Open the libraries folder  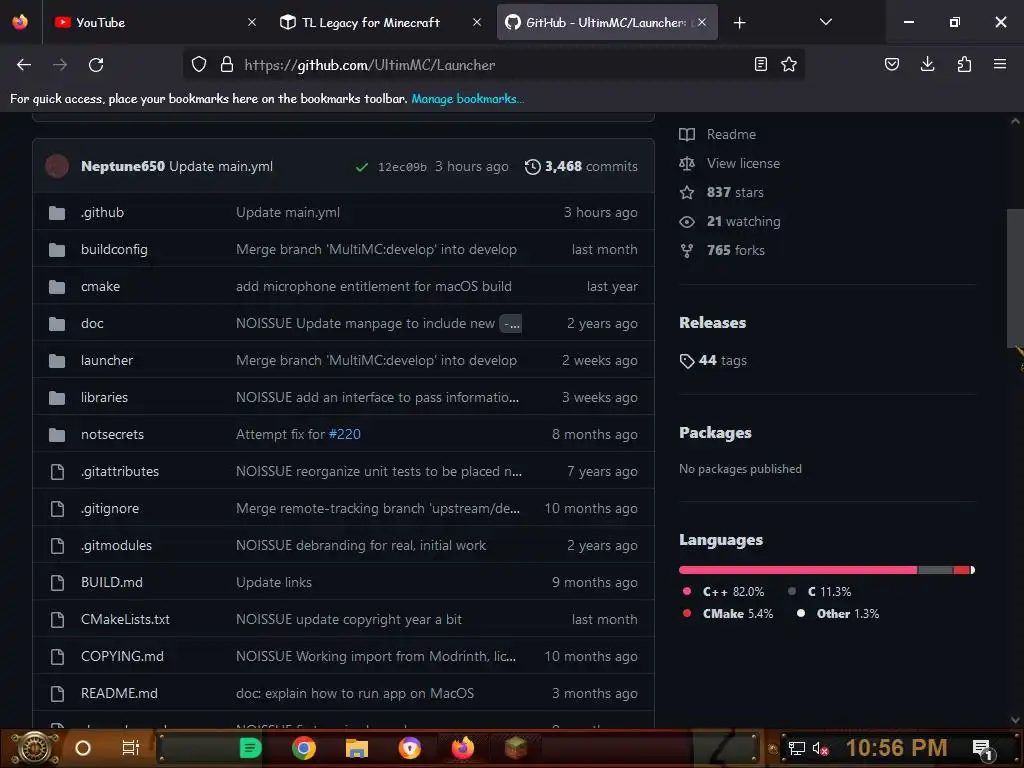point(104,397)
